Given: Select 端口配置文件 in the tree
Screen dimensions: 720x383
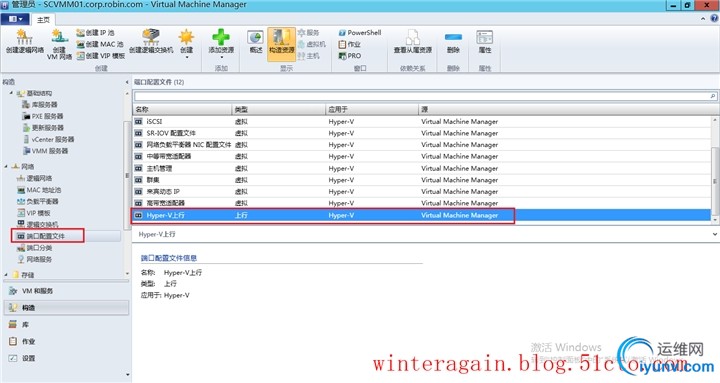Looking at the screenshot, I should (x=41, y=236).
